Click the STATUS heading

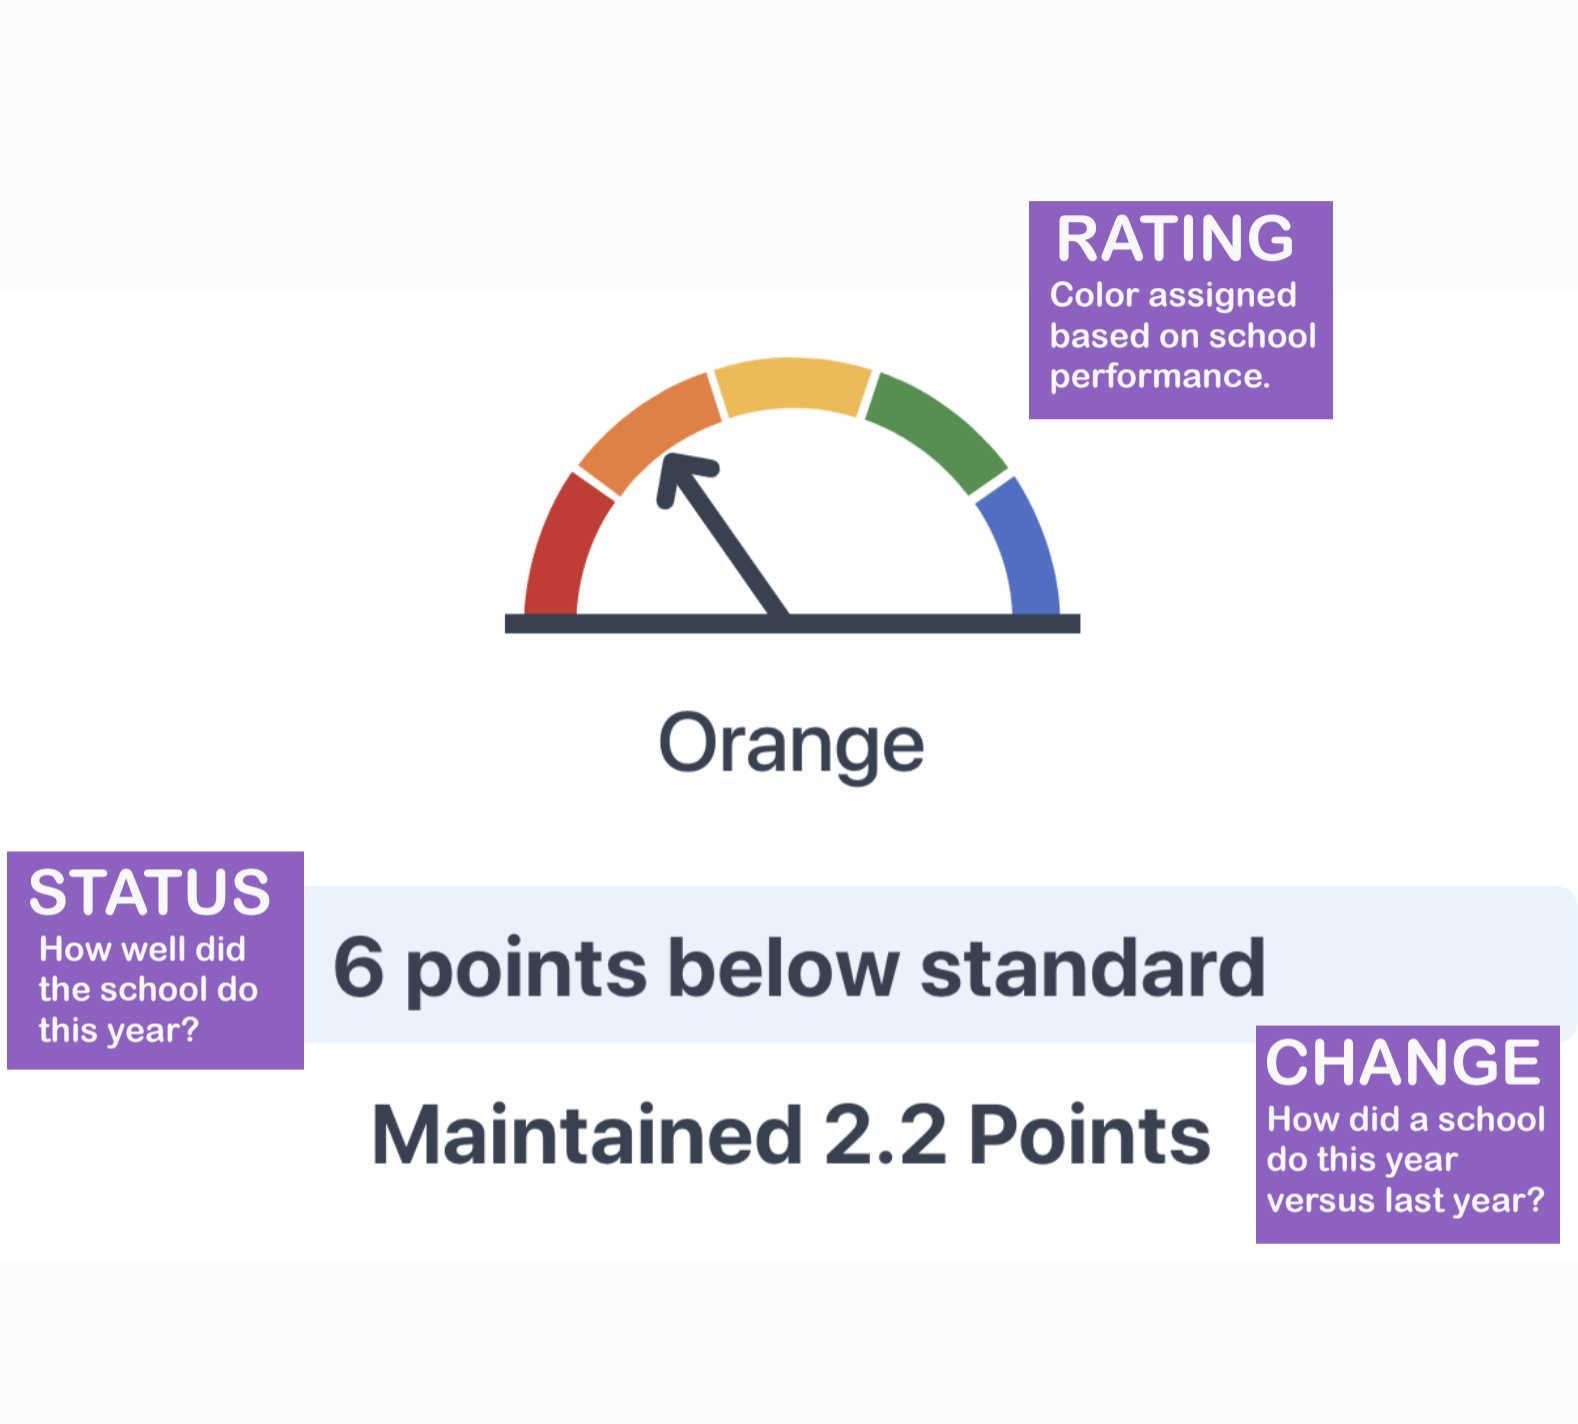[150, 892]
